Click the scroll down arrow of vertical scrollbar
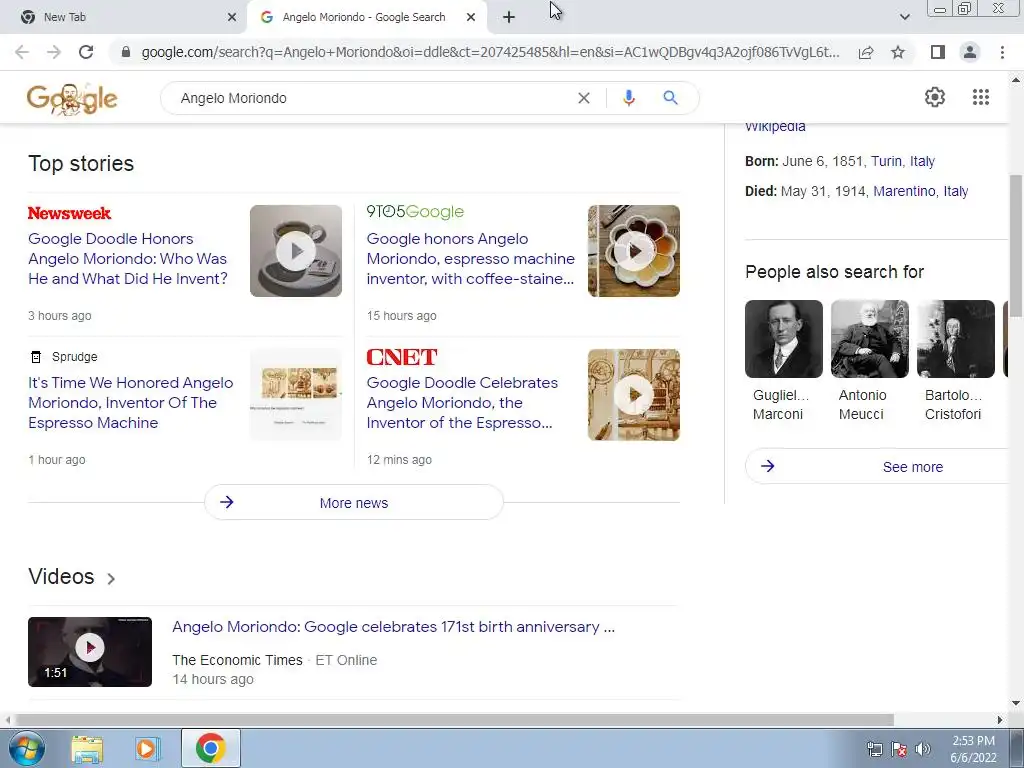 pos(1016,703)
